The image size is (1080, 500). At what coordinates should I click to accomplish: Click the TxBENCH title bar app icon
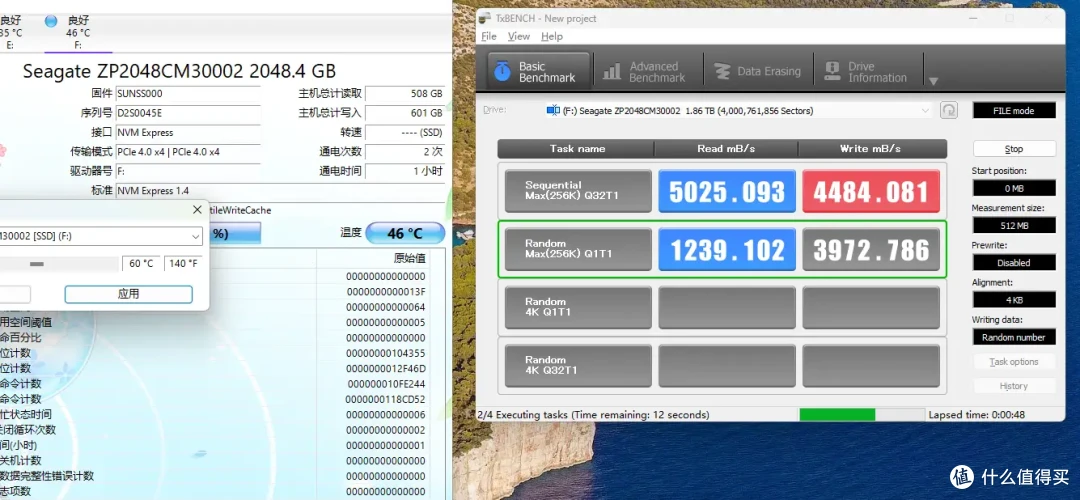click(487, 18)
